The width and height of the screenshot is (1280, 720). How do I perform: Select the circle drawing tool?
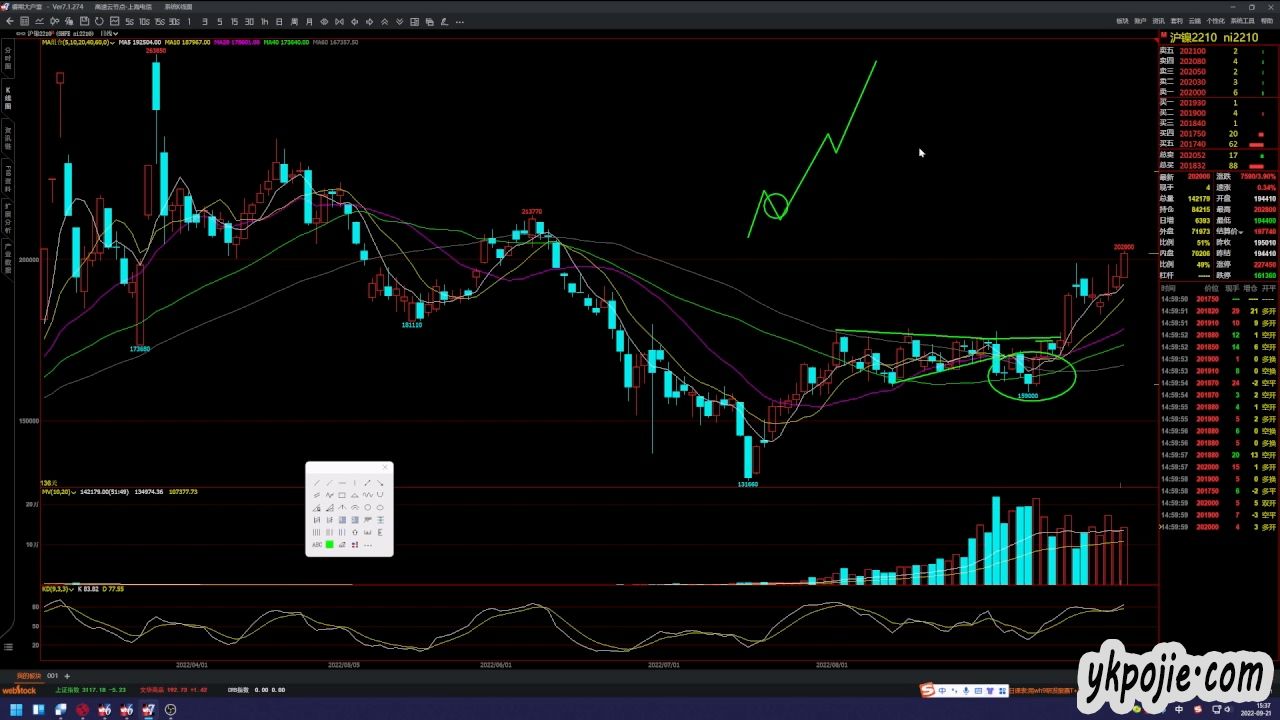367,508
